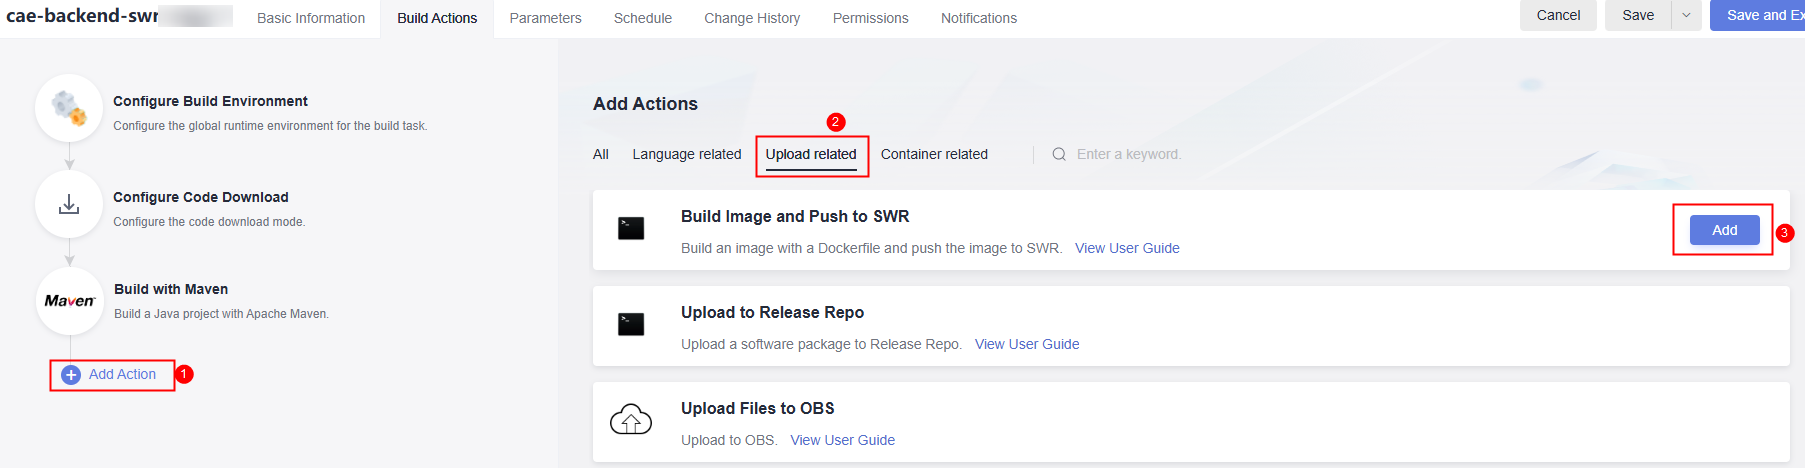
Task: Click the Upload to Release Repo terminal icon
Action: point(631,324)
